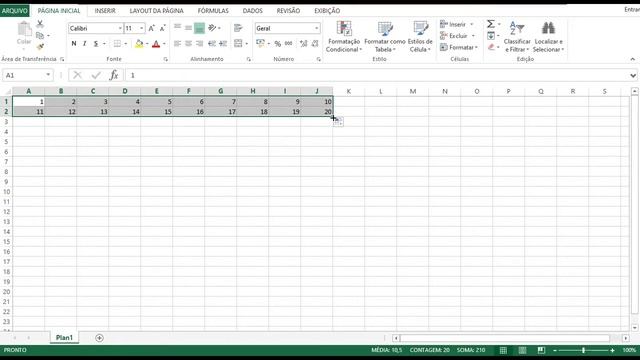Switch to Page Layout view icon
Viewport: 640px width, 360px height.
[522, 350]
